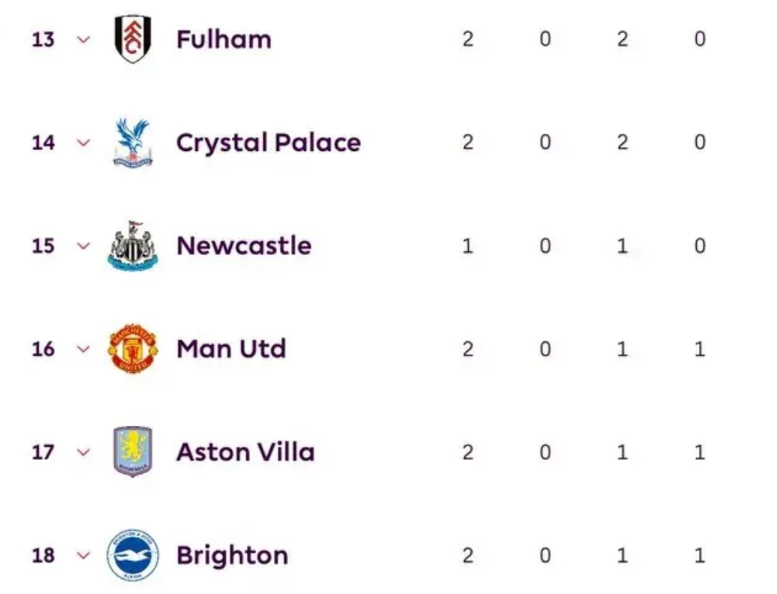Expand the Aston Villa row chevron
The width and height of the screenshot is (777, 594).
[x=83, y=453]
